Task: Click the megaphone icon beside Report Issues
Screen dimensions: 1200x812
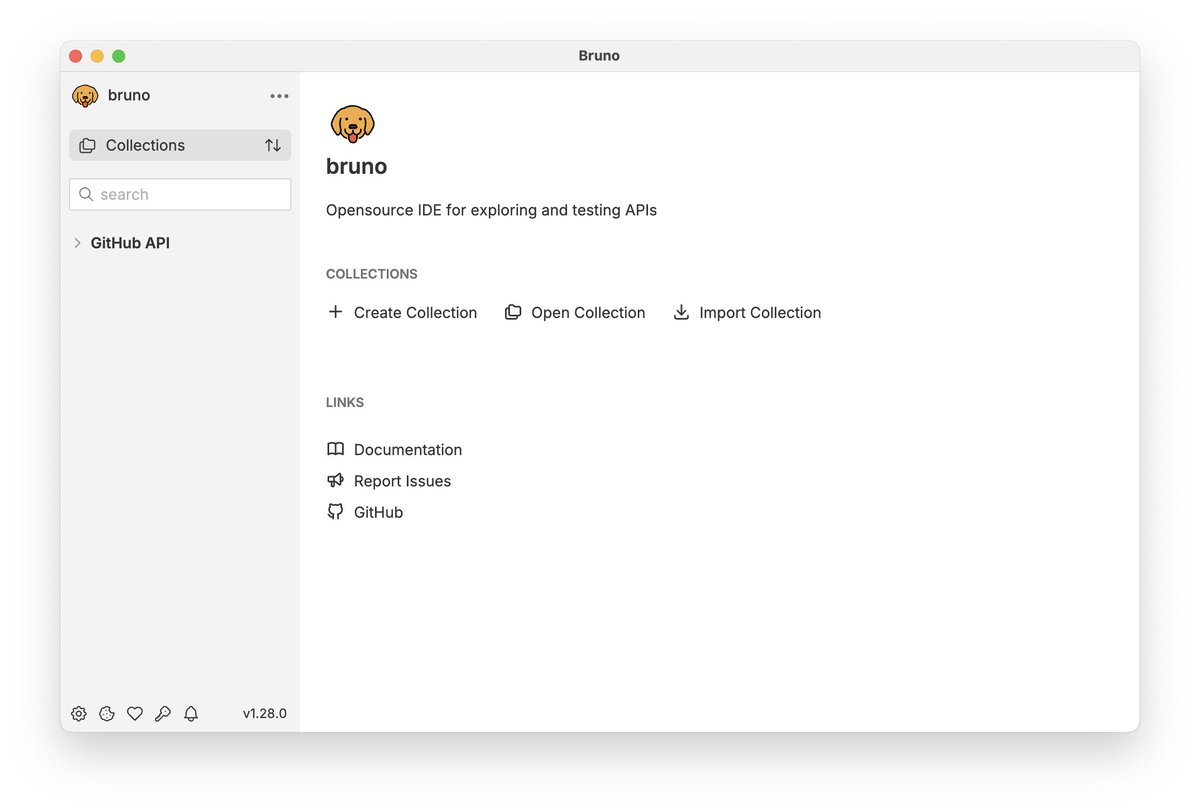Action: click(335, 480)
